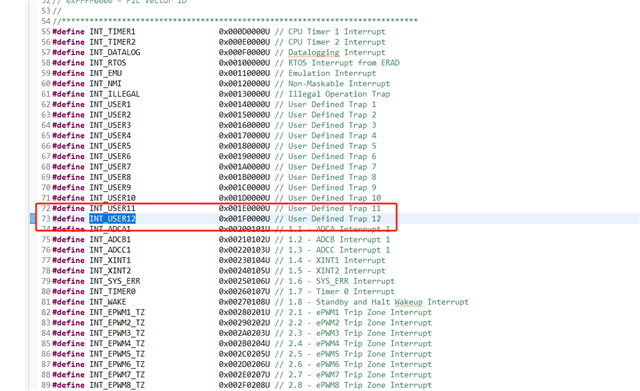Click the RTOS Interrupt from ERAD comment
This screenshot has height=391, width=640.
pyautogui.click(x=344, y=63)
